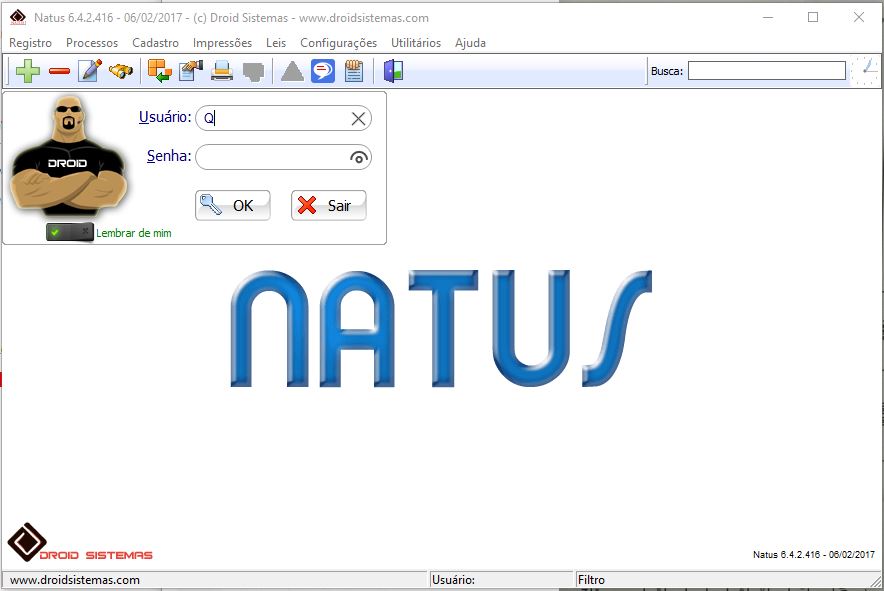Screen dimensions: 884x591
Task: Open the Registro menu
Action: (30, 43)
